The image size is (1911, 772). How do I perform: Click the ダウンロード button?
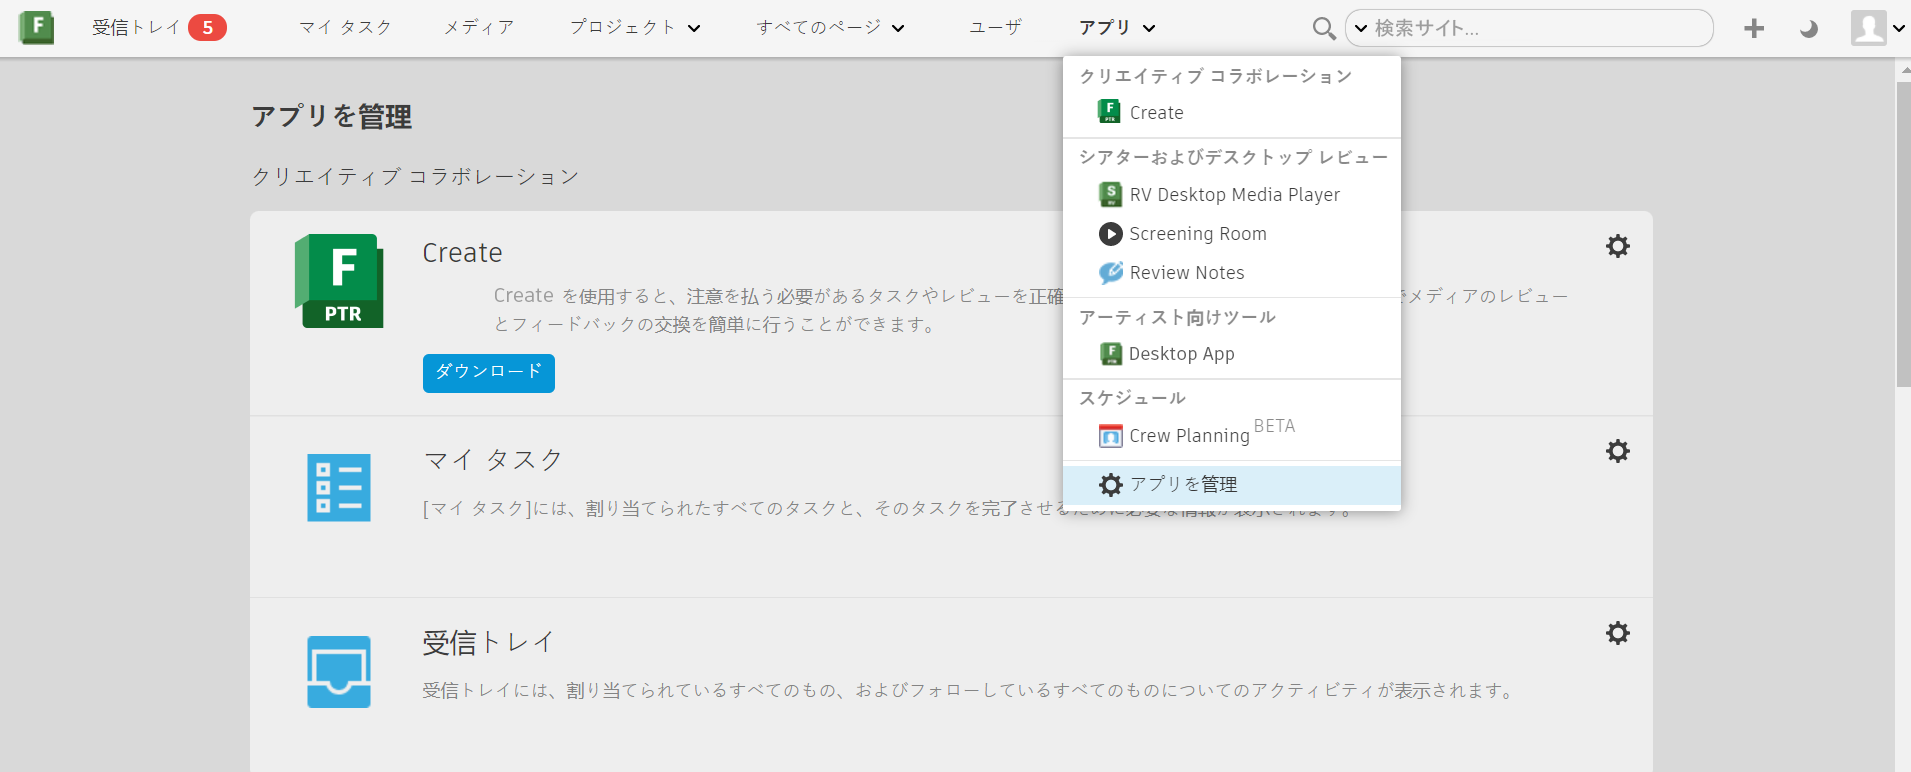pos(489,373)
